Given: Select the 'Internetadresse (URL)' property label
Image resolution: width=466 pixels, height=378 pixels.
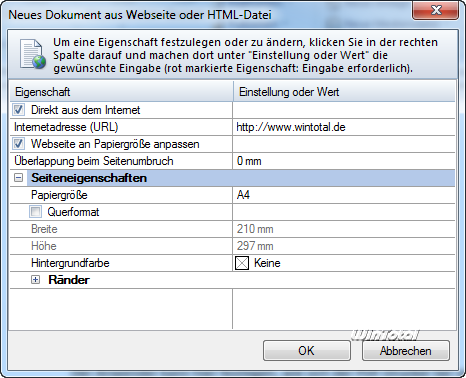Looking at the screenshot, I should (66, 127).
